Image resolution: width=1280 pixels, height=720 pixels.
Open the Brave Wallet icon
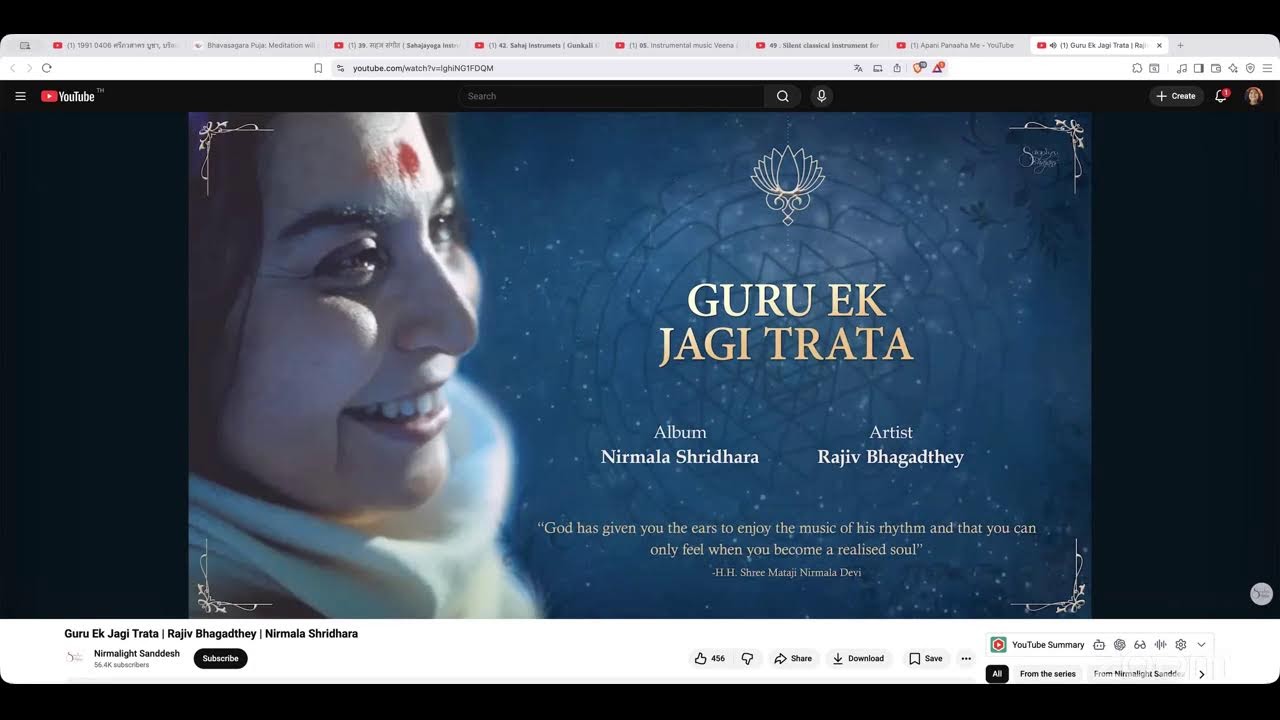(1216, 68)
